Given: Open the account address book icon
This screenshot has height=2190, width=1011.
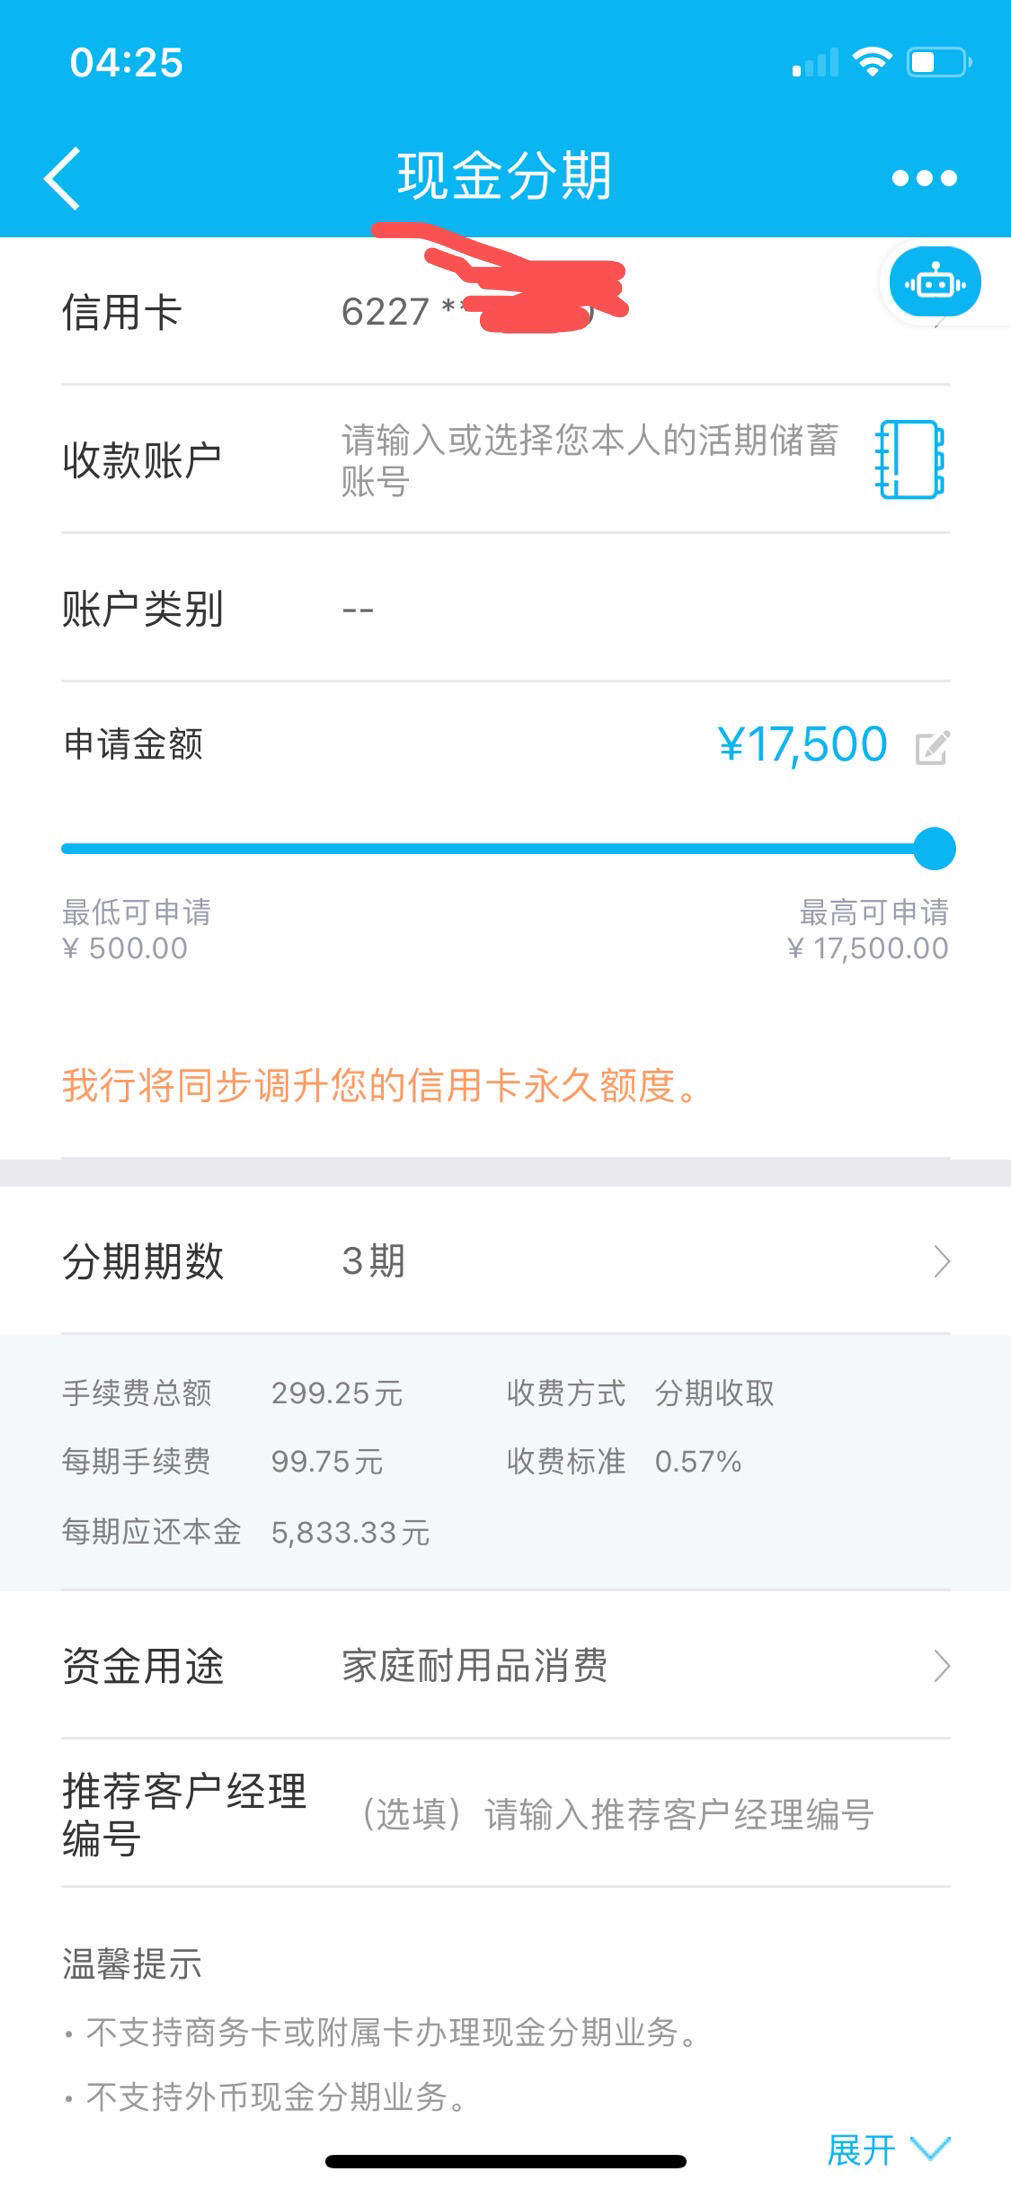Looking at the screenshot, I should coord(909,460).
